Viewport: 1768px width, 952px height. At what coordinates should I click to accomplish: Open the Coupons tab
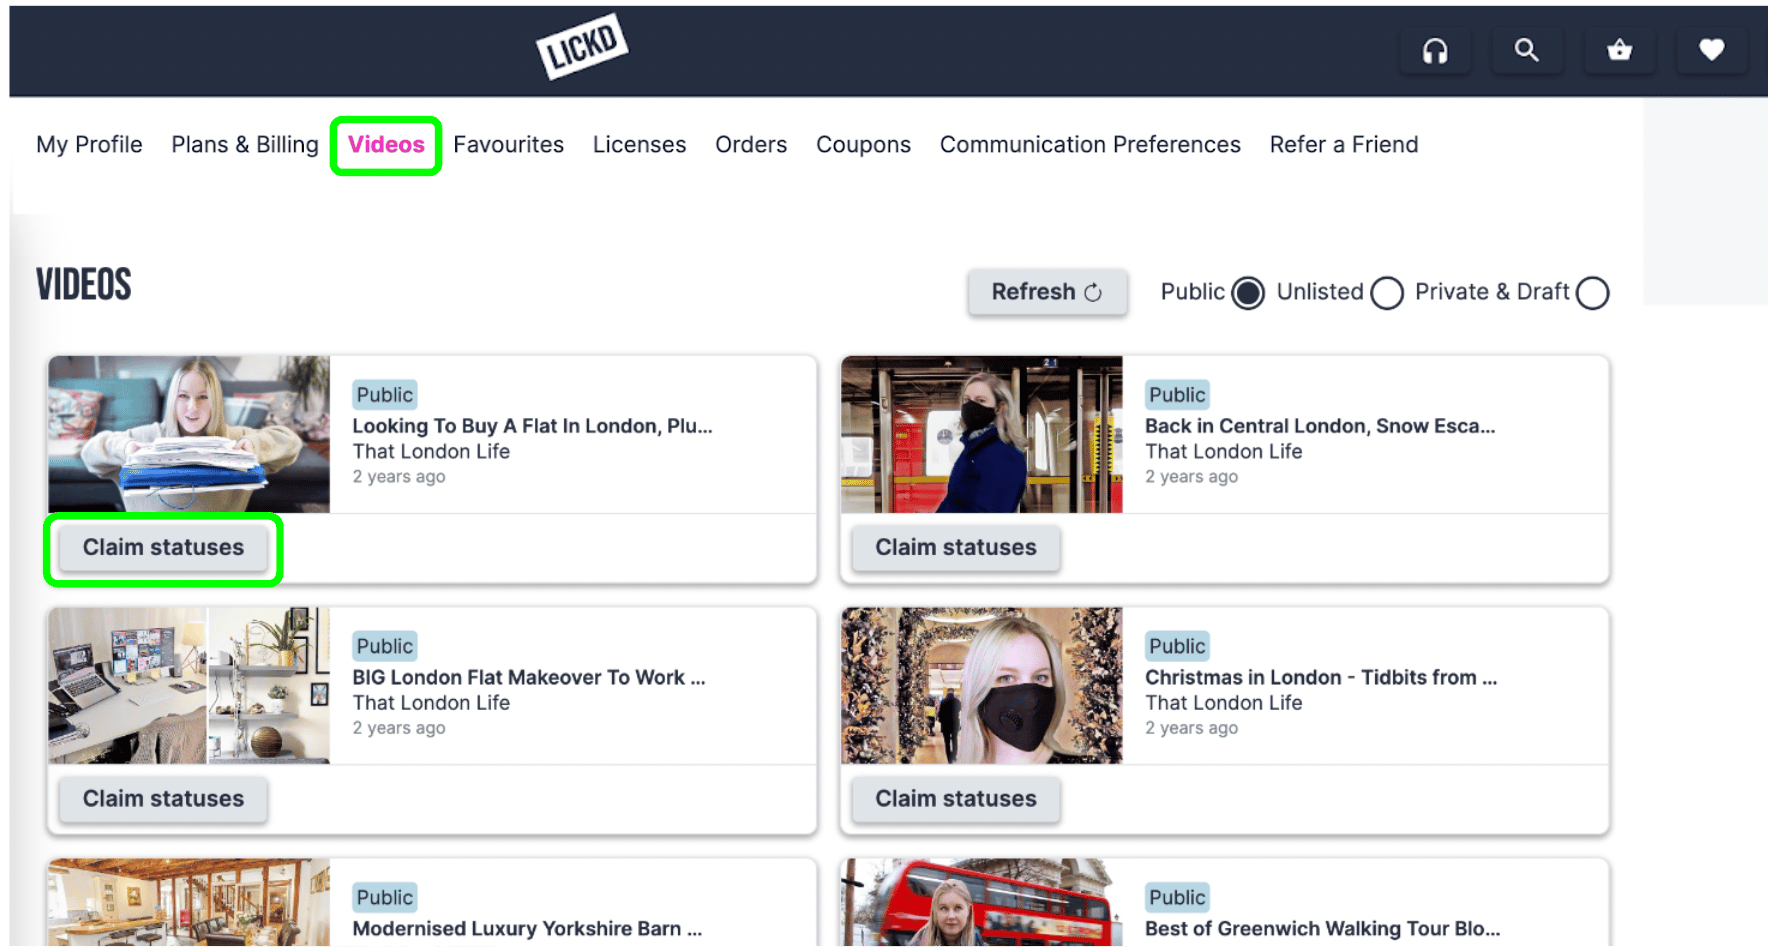pyautogui.click(x=863, y=145)
